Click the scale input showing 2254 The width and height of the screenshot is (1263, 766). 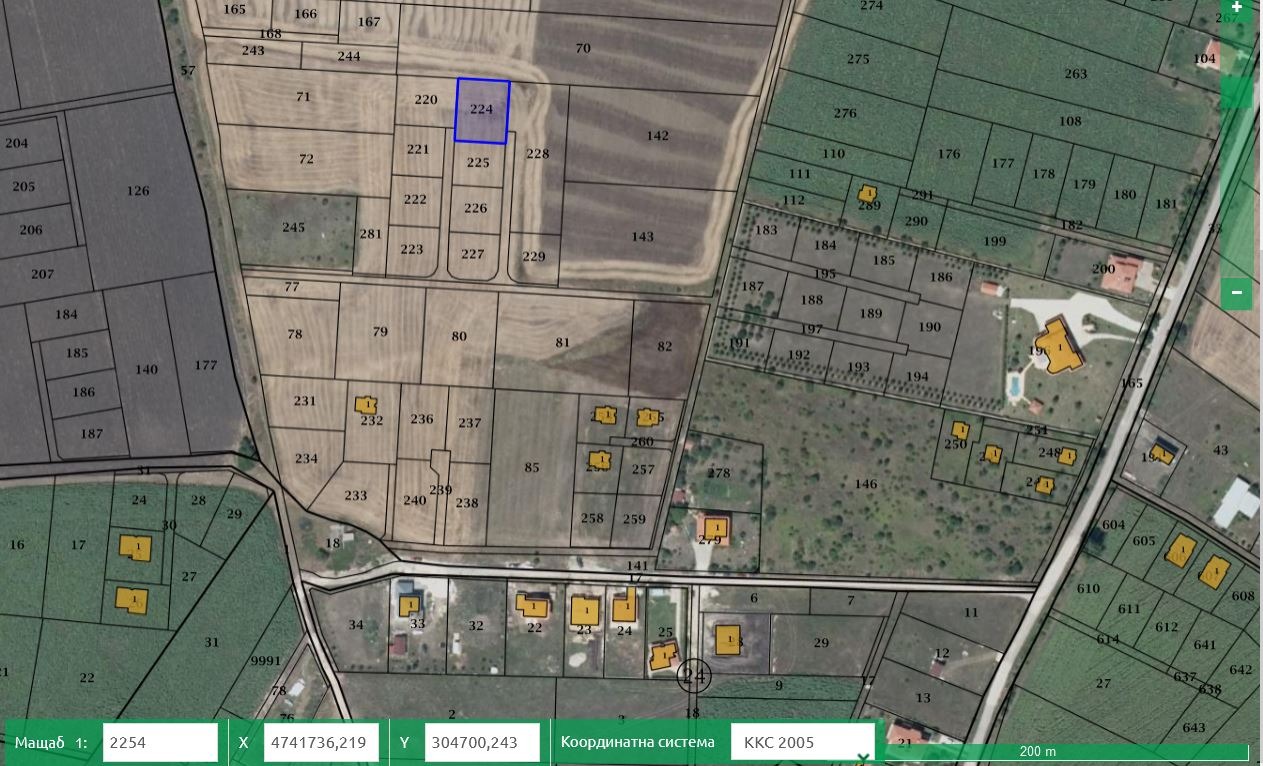160,742
